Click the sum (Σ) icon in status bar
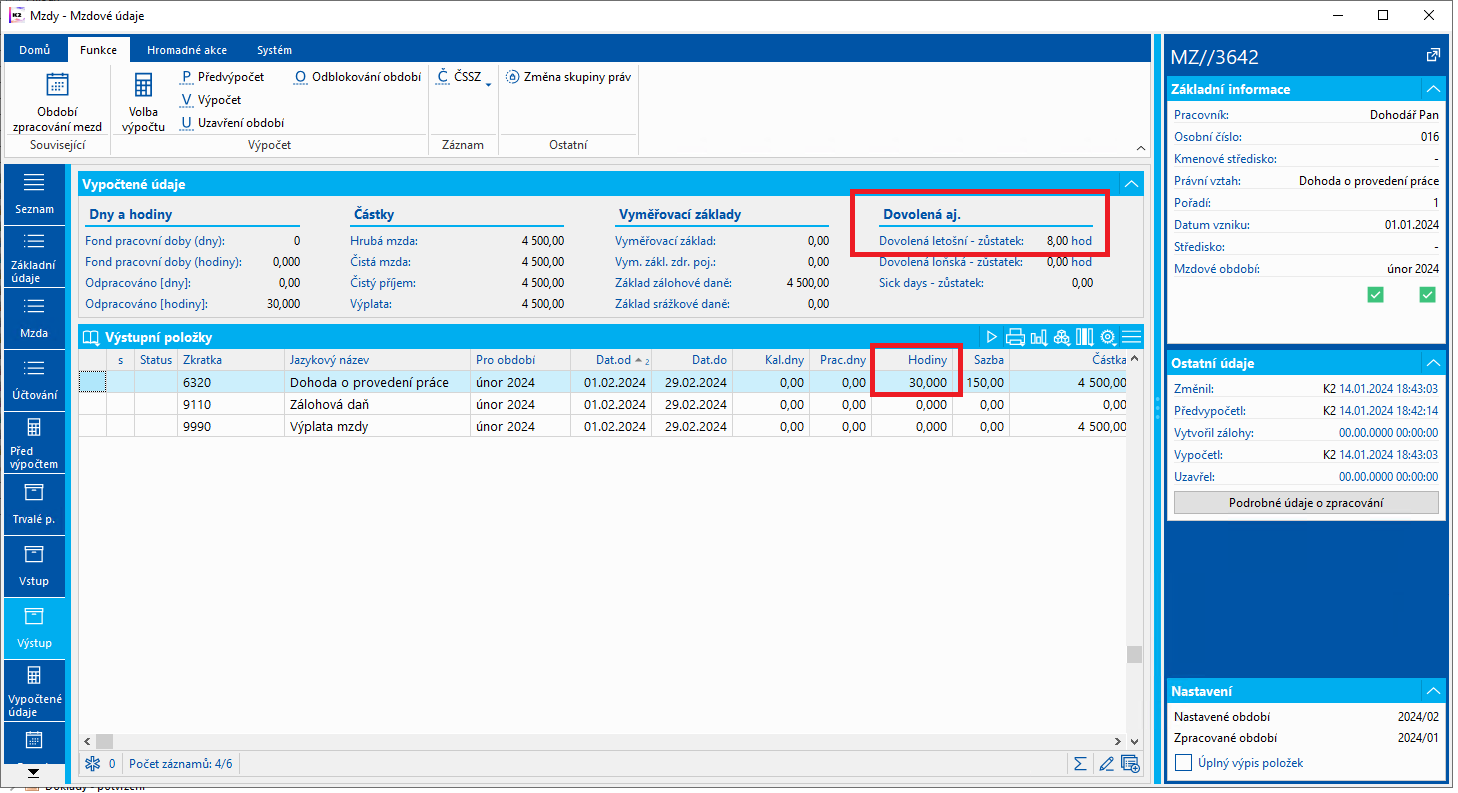 click(1080, 764)
